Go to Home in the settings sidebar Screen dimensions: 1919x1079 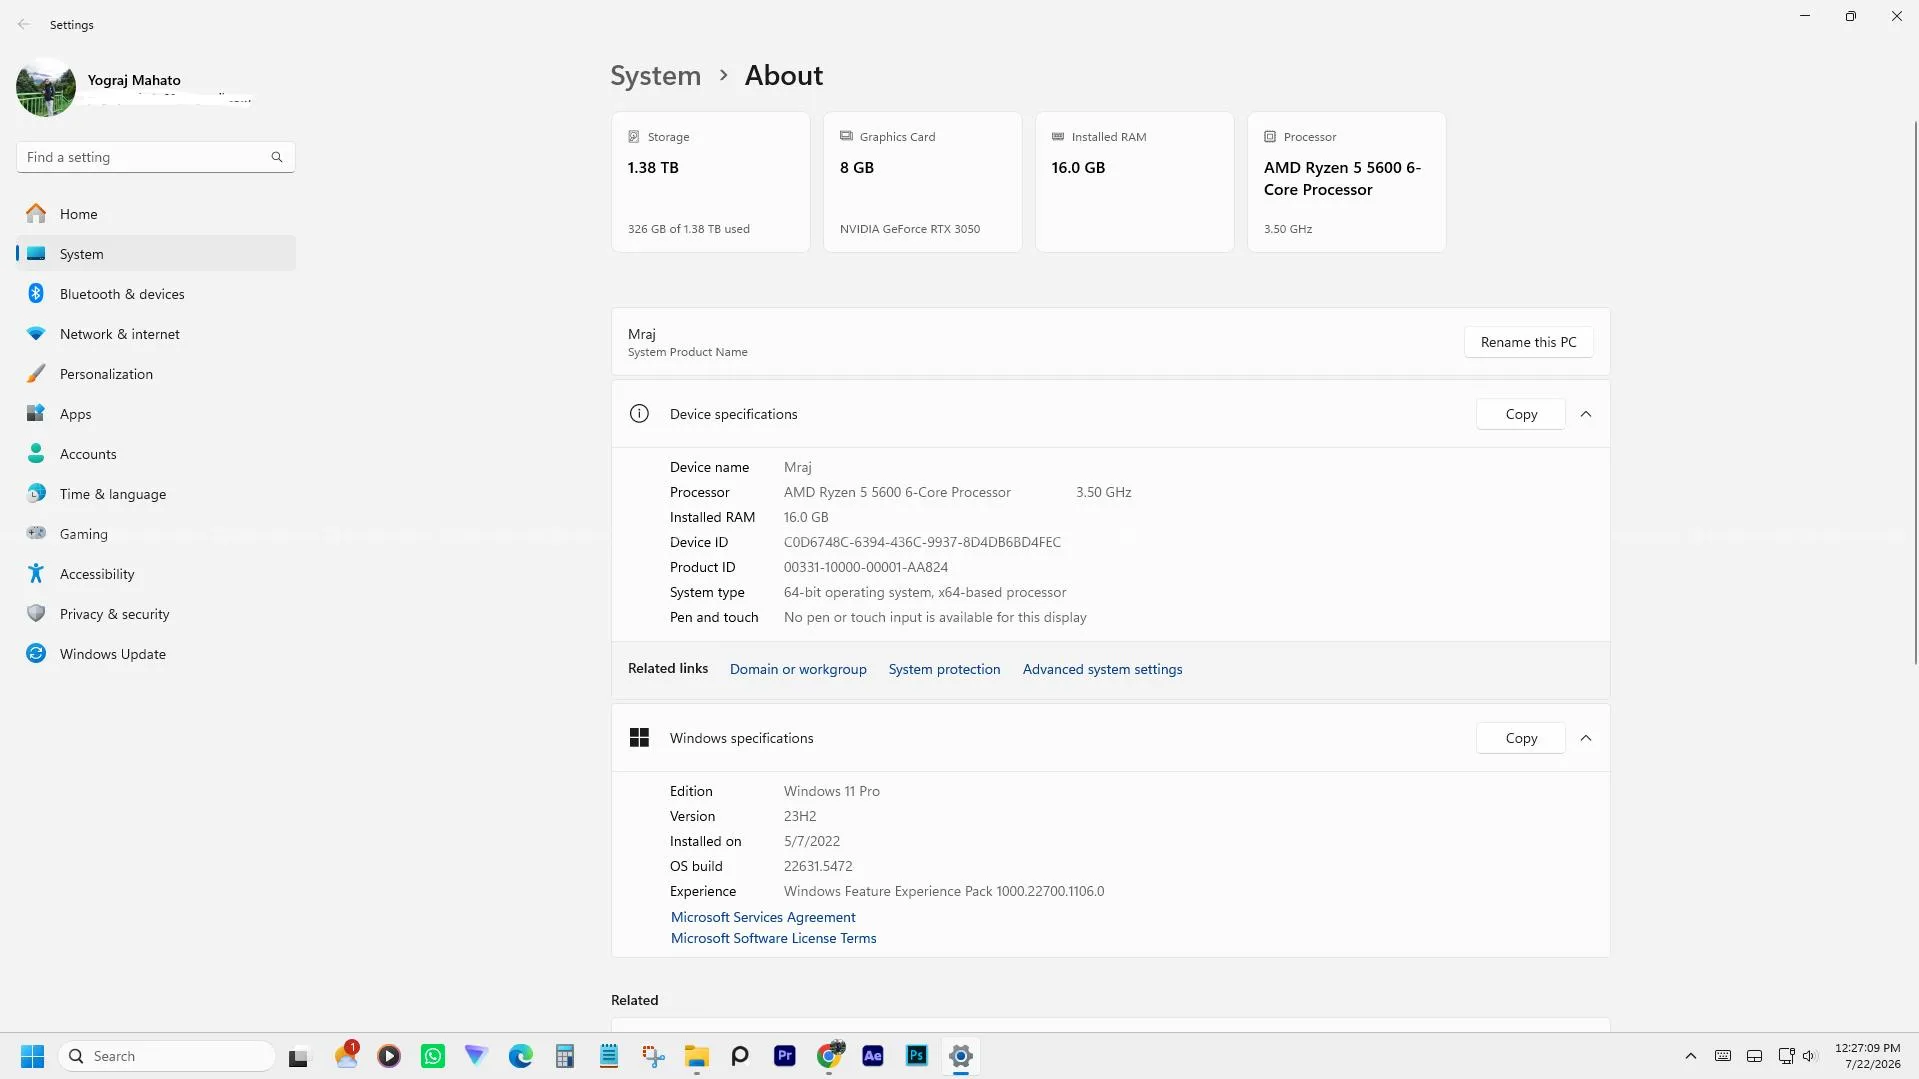click(156, 214)
